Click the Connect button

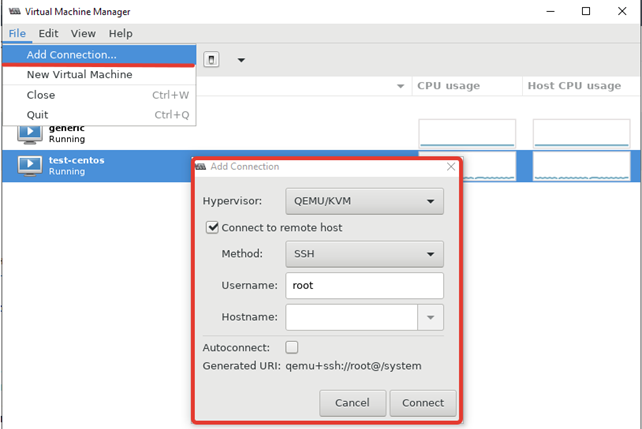pos(423,403)
